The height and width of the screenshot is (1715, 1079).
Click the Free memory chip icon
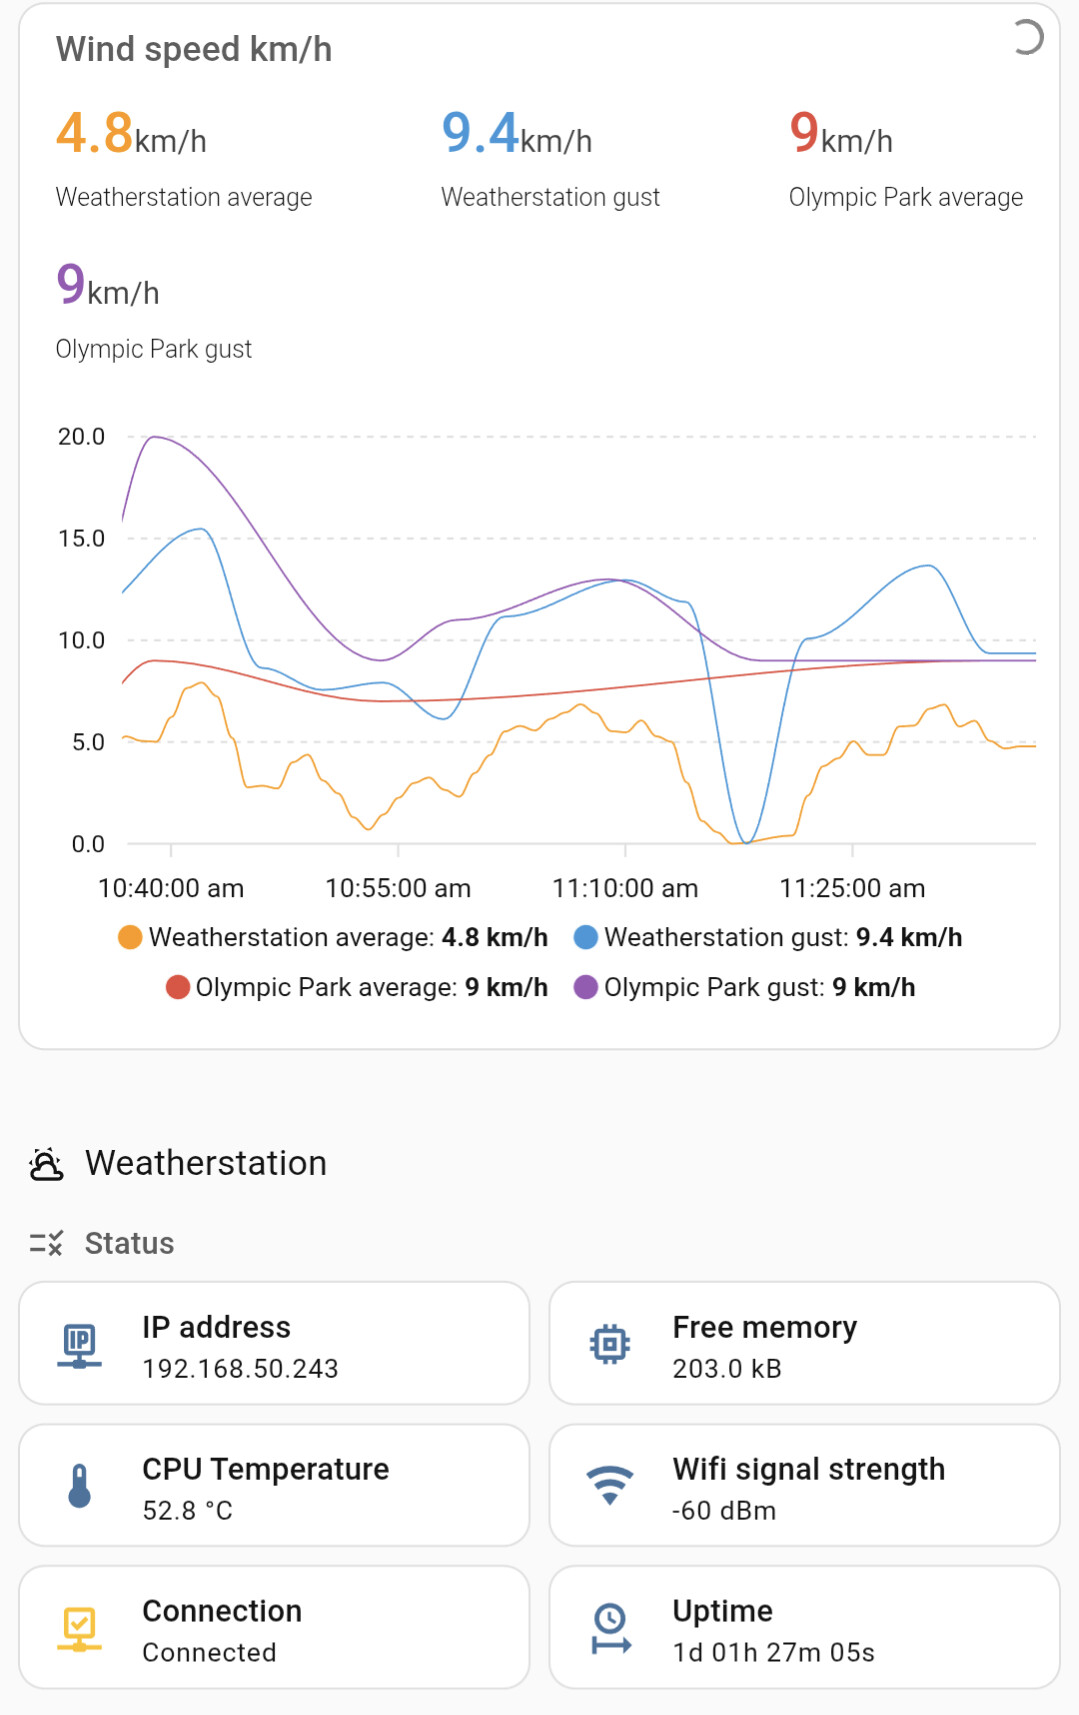[609, 1344]
